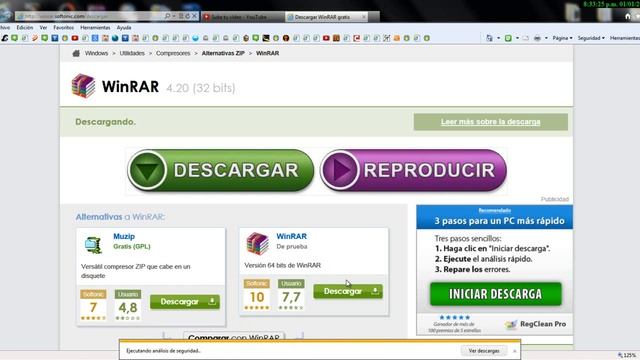Click the Publicidad label
The height and width of the screenshot is (360, 640).
[555, 199]
